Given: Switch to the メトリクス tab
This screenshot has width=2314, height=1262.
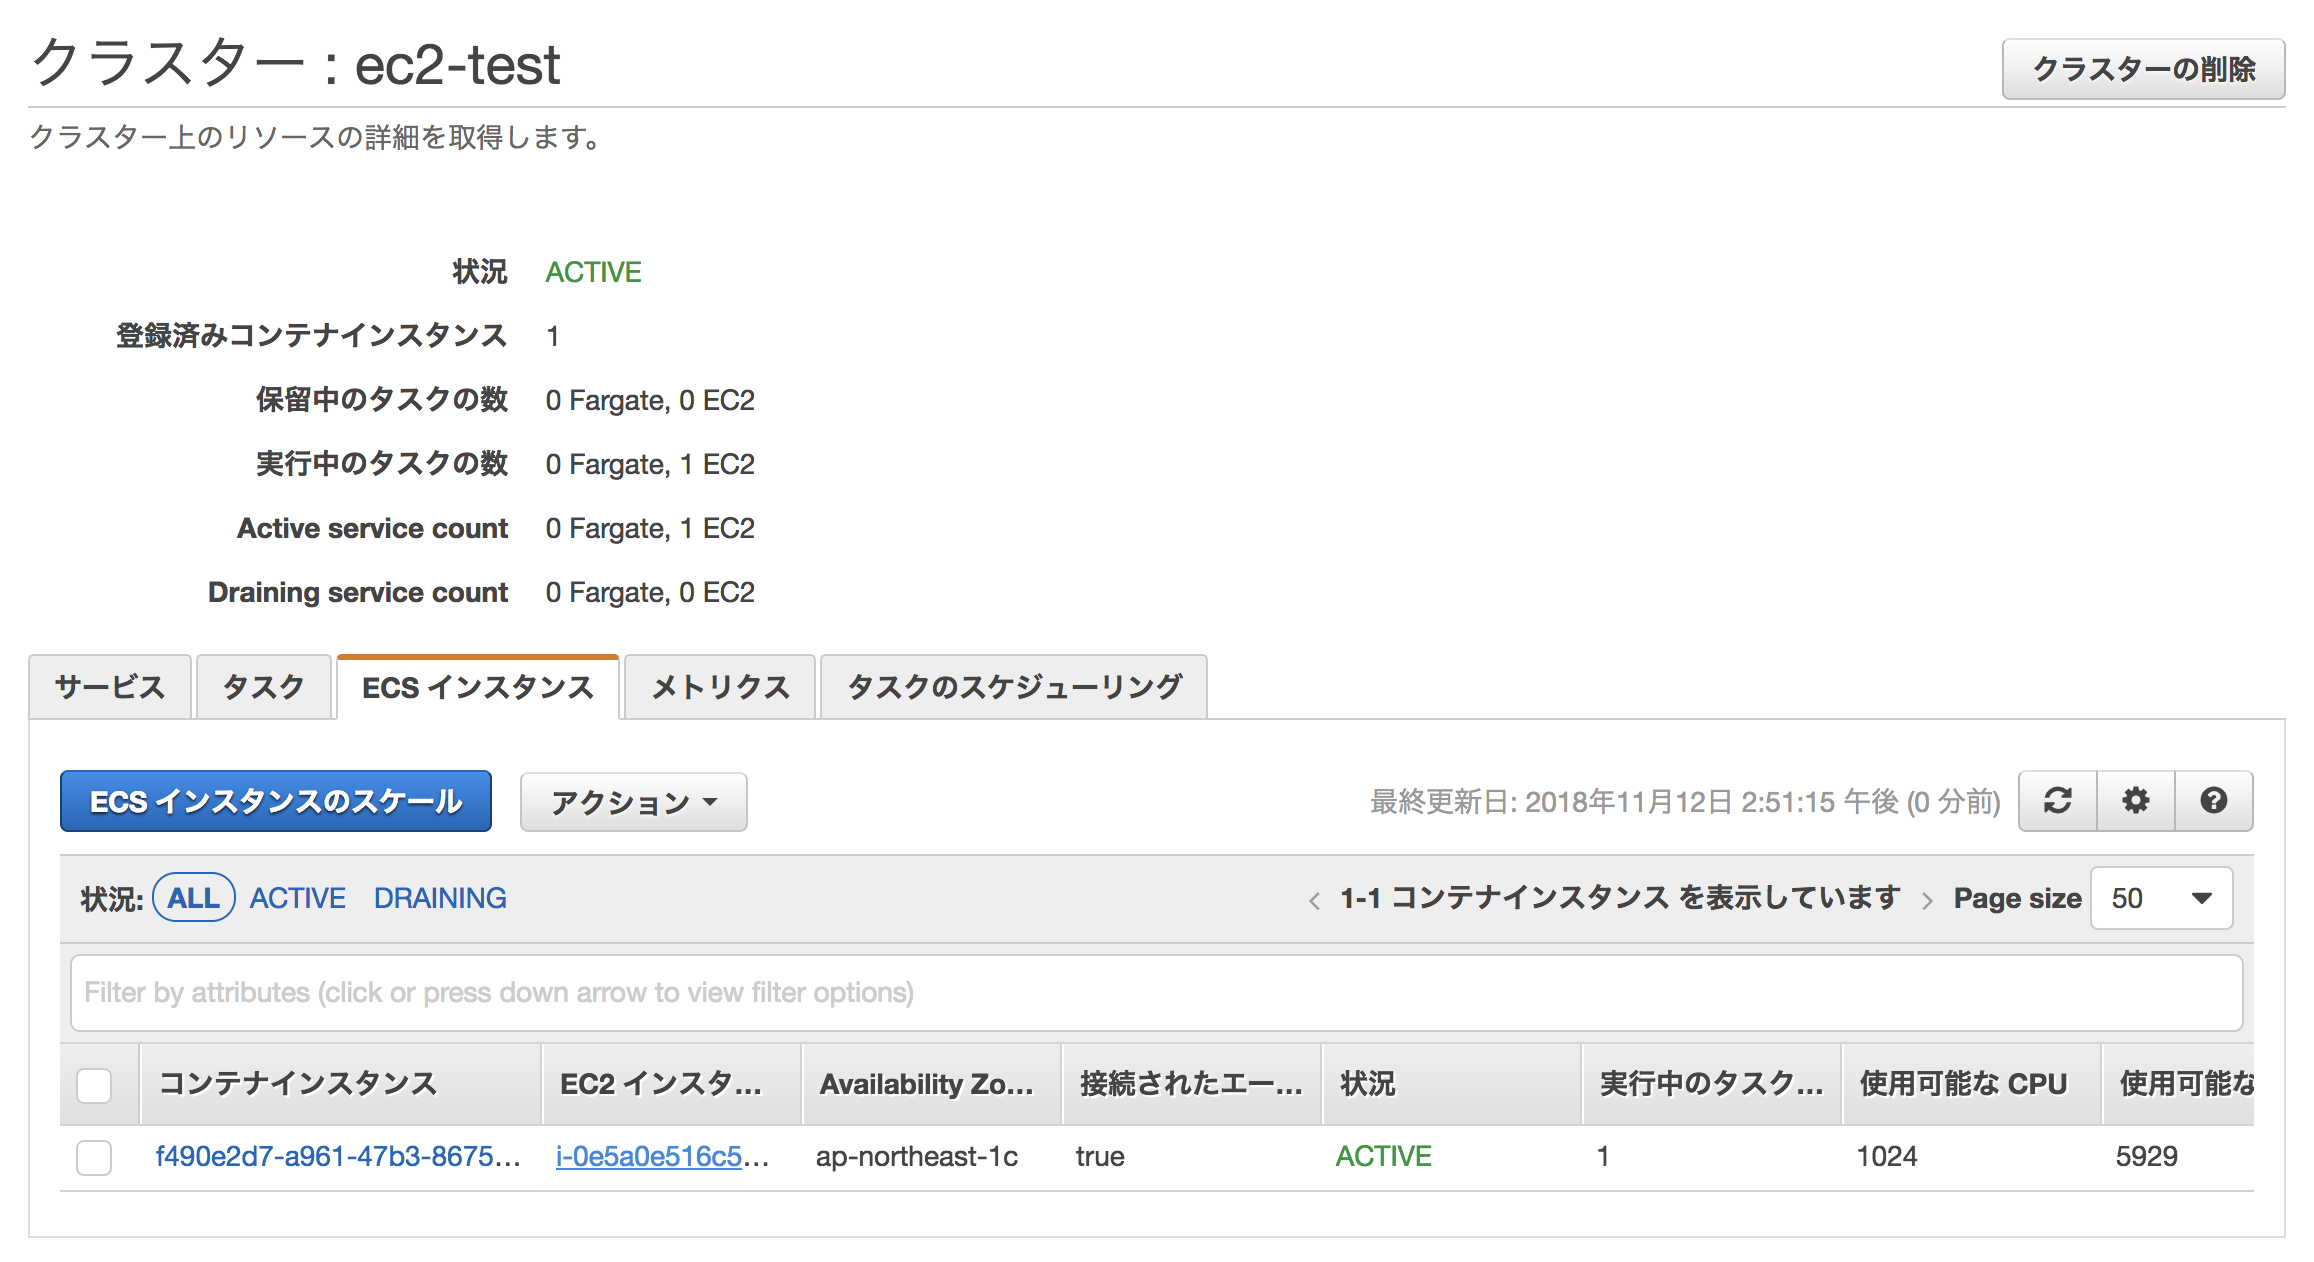Looking at the screenshot, I should pos(720,687).
